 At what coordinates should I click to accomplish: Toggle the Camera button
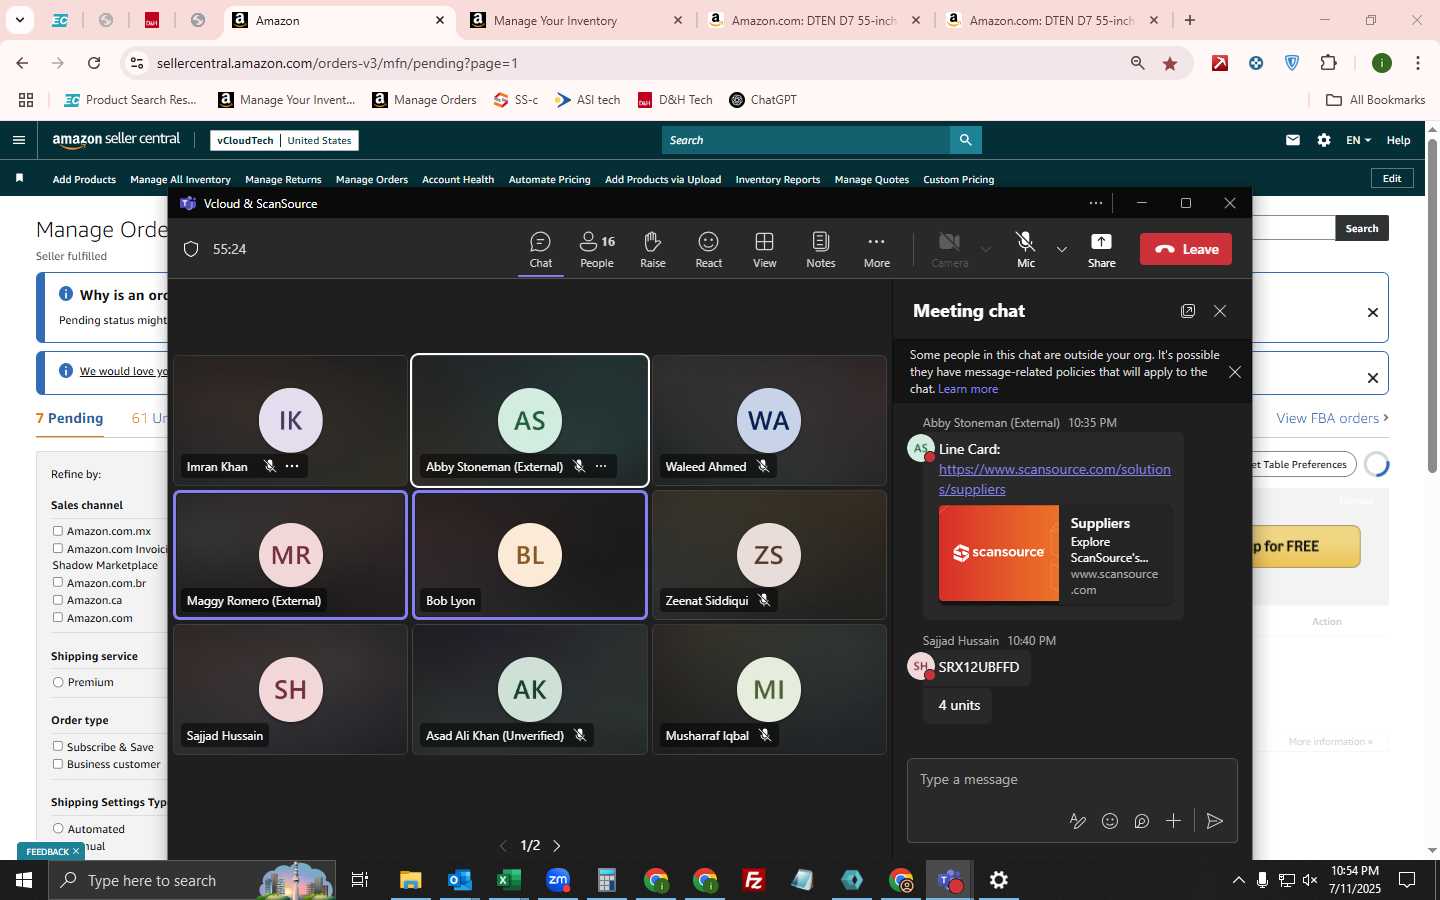[x=950, y=250]
